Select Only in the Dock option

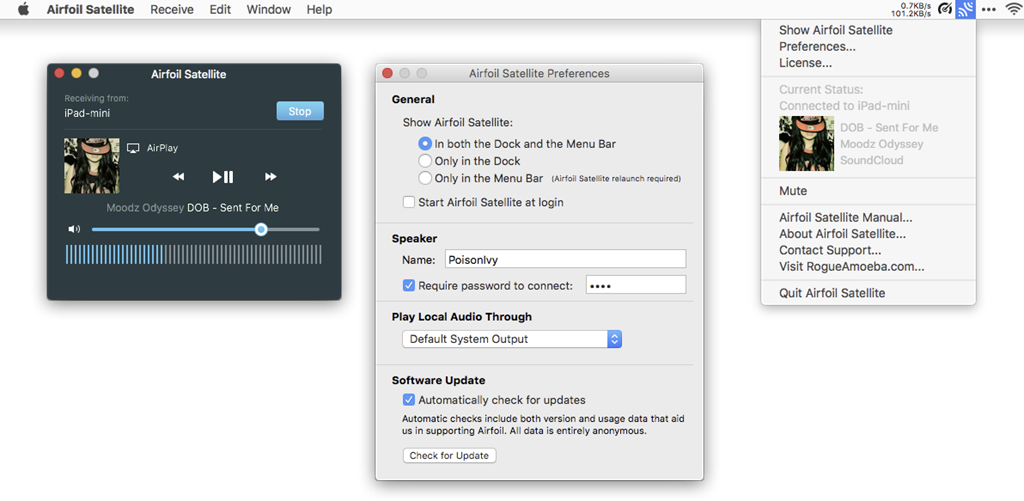coord(424,161)
